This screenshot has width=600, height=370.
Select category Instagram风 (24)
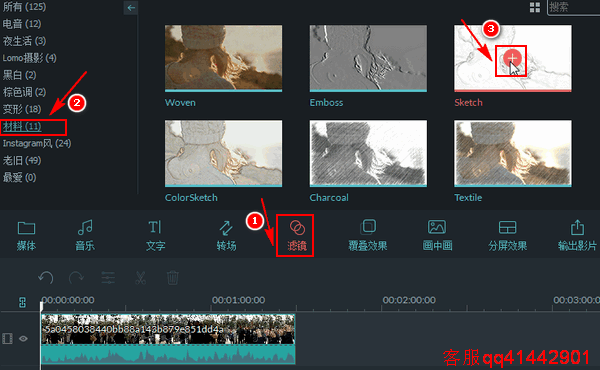pos(37,143)
